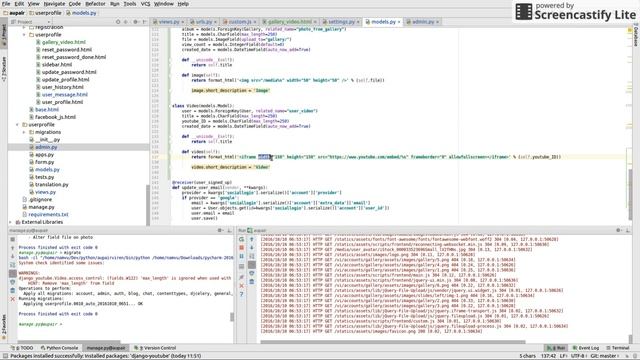
Task: Open Project panel gear settings
Action: click(136, 22)
